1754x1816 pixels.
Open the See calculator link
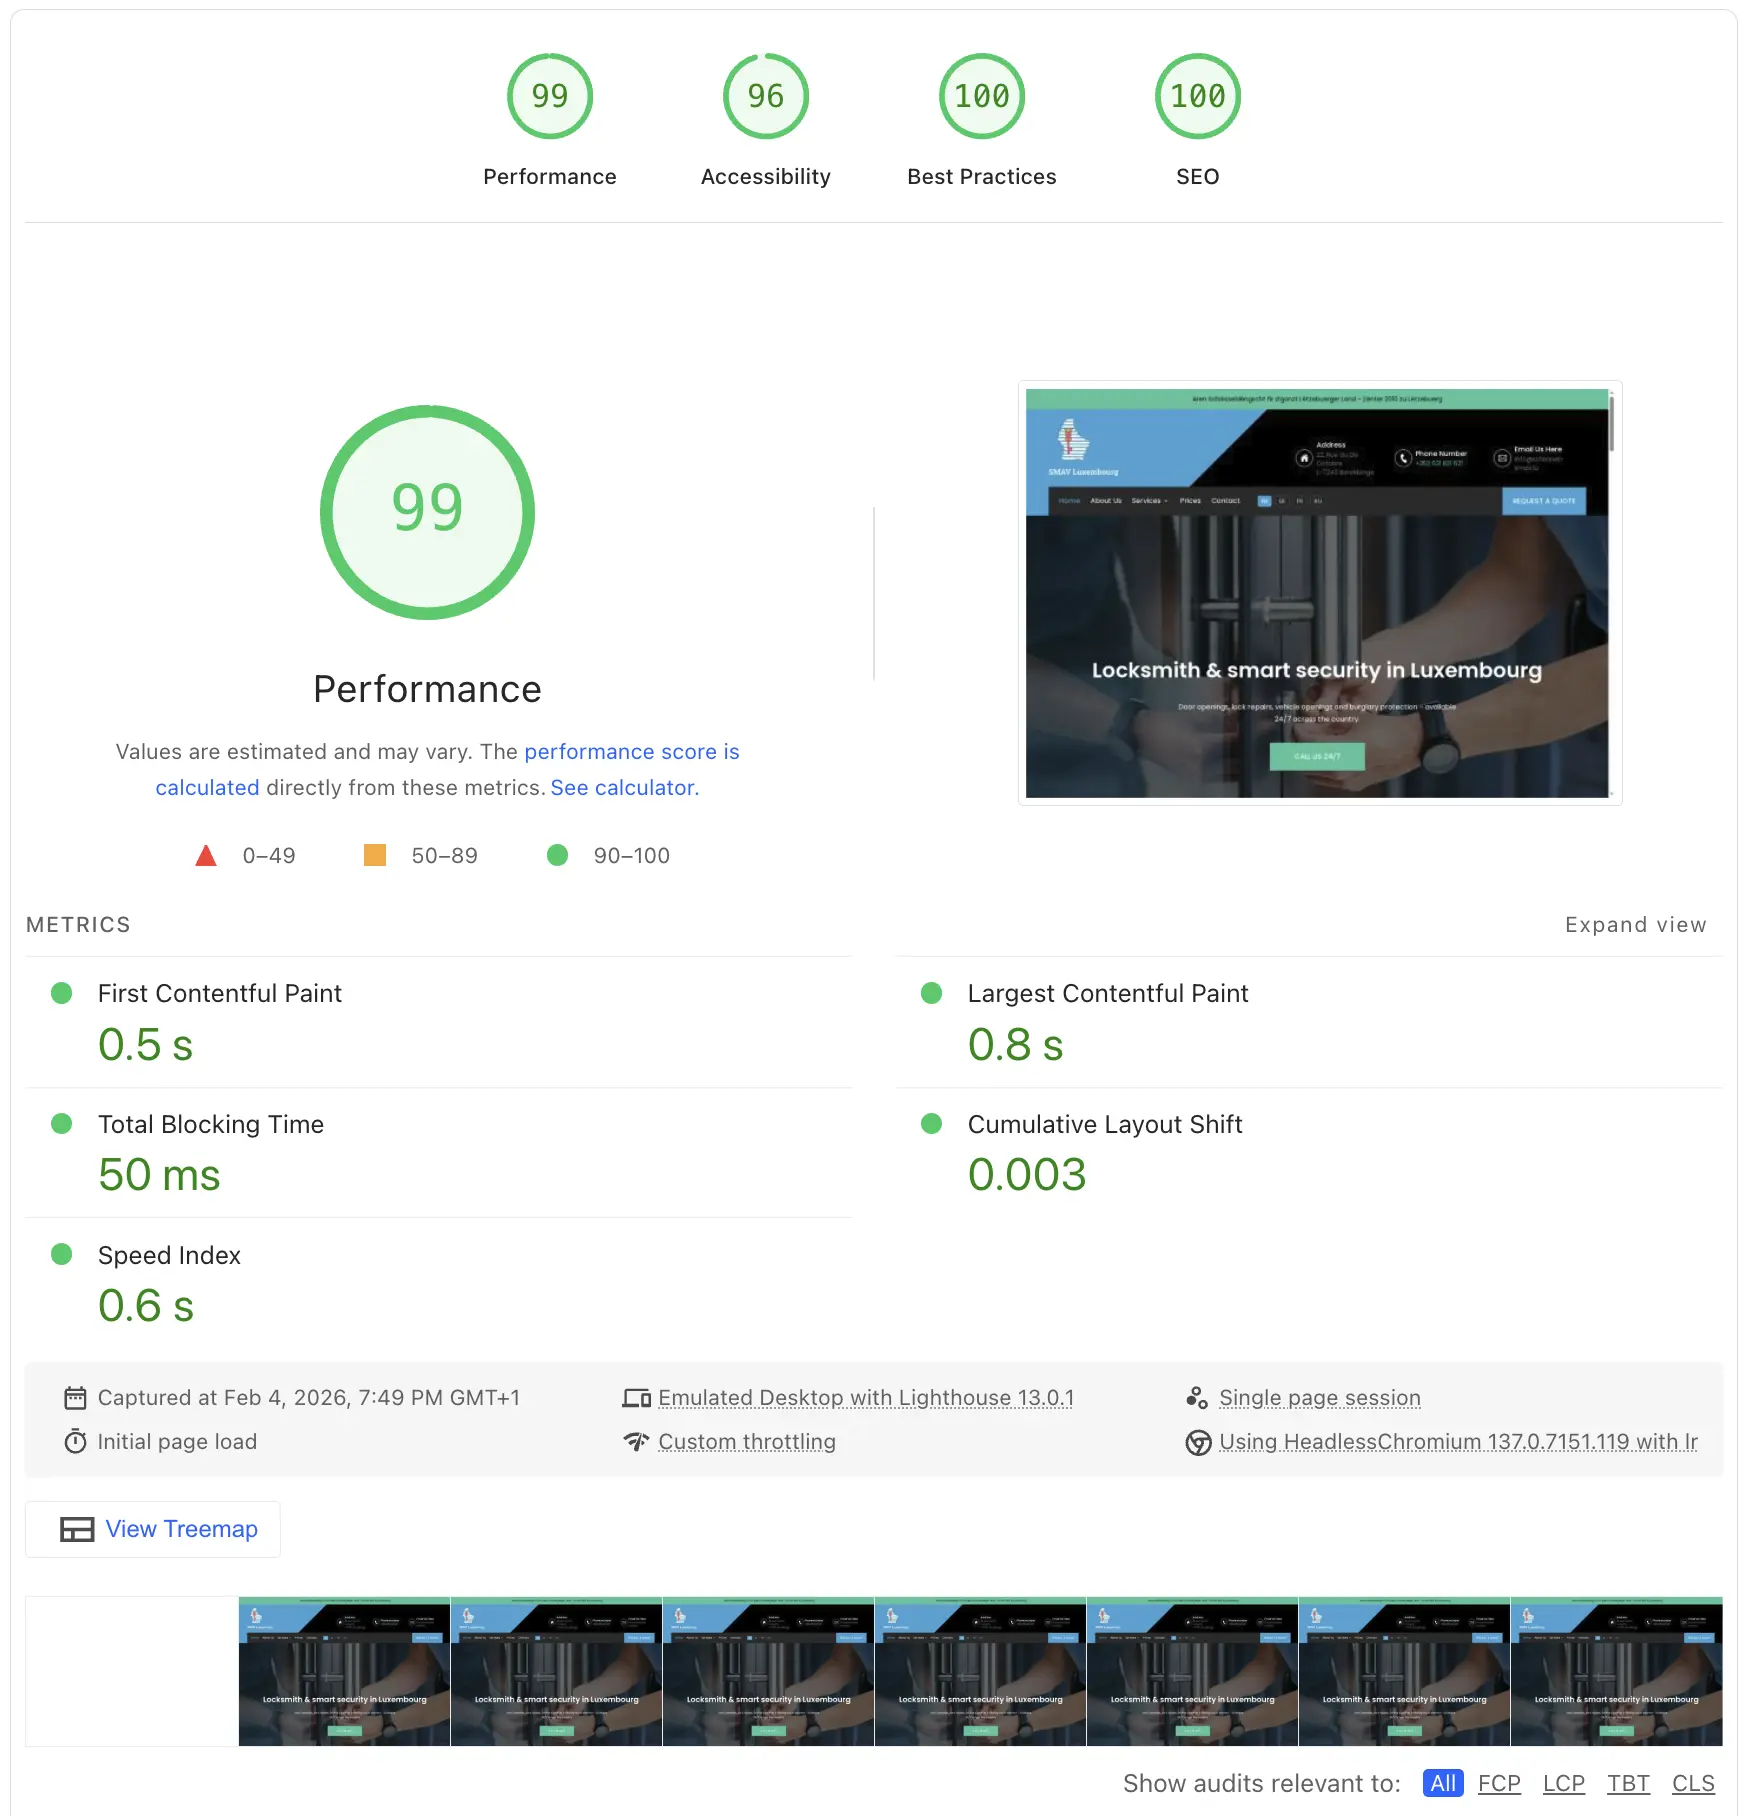tap(624, 787)
